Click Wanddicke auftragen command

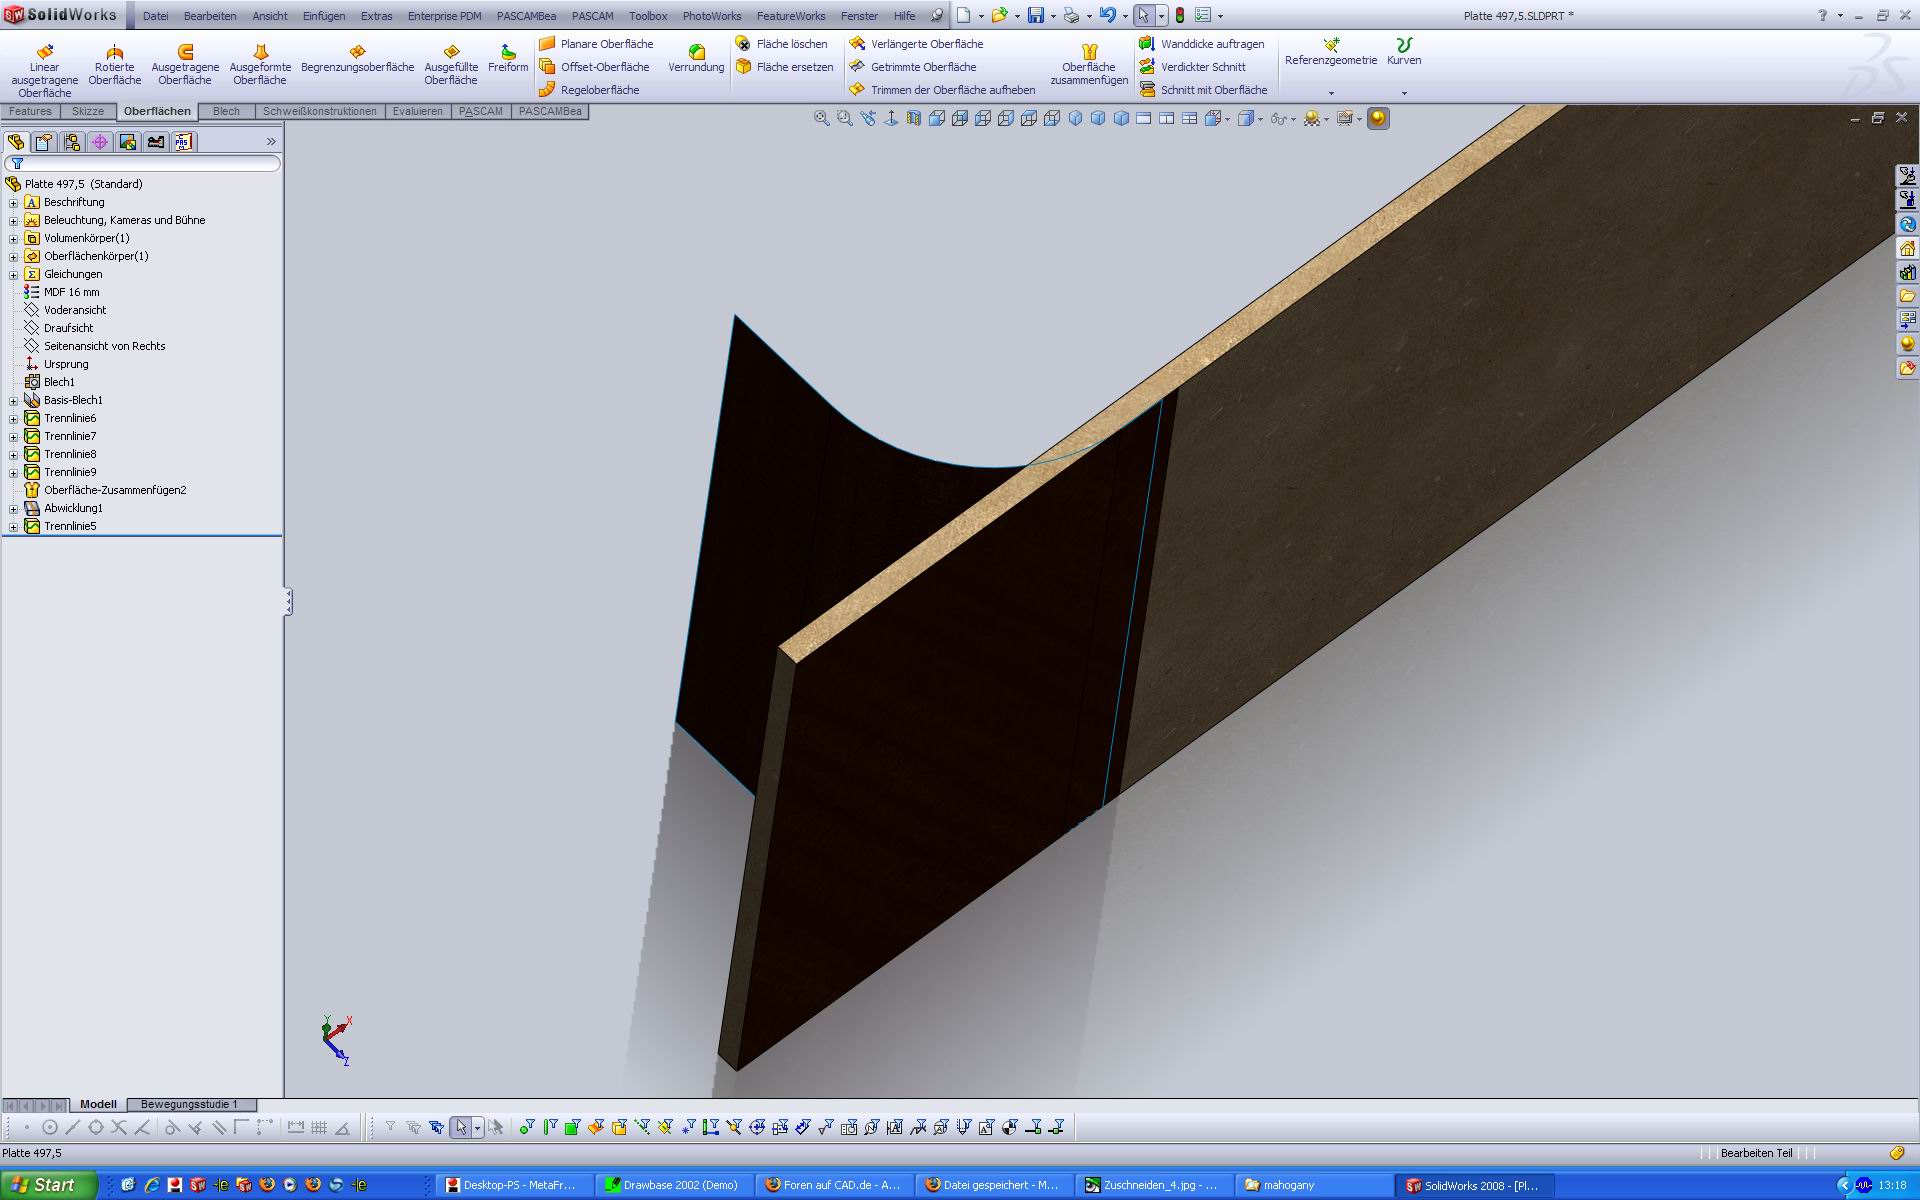tap(1202, 44)
